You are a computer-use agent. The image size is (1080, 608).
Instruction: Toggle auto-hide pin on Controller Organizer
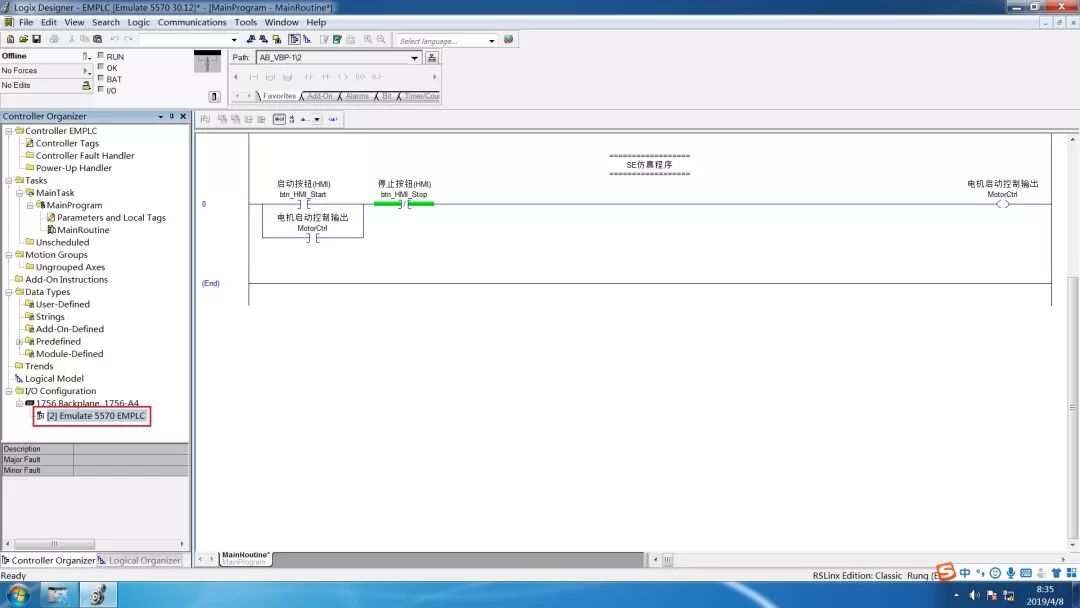click(172, 116)
